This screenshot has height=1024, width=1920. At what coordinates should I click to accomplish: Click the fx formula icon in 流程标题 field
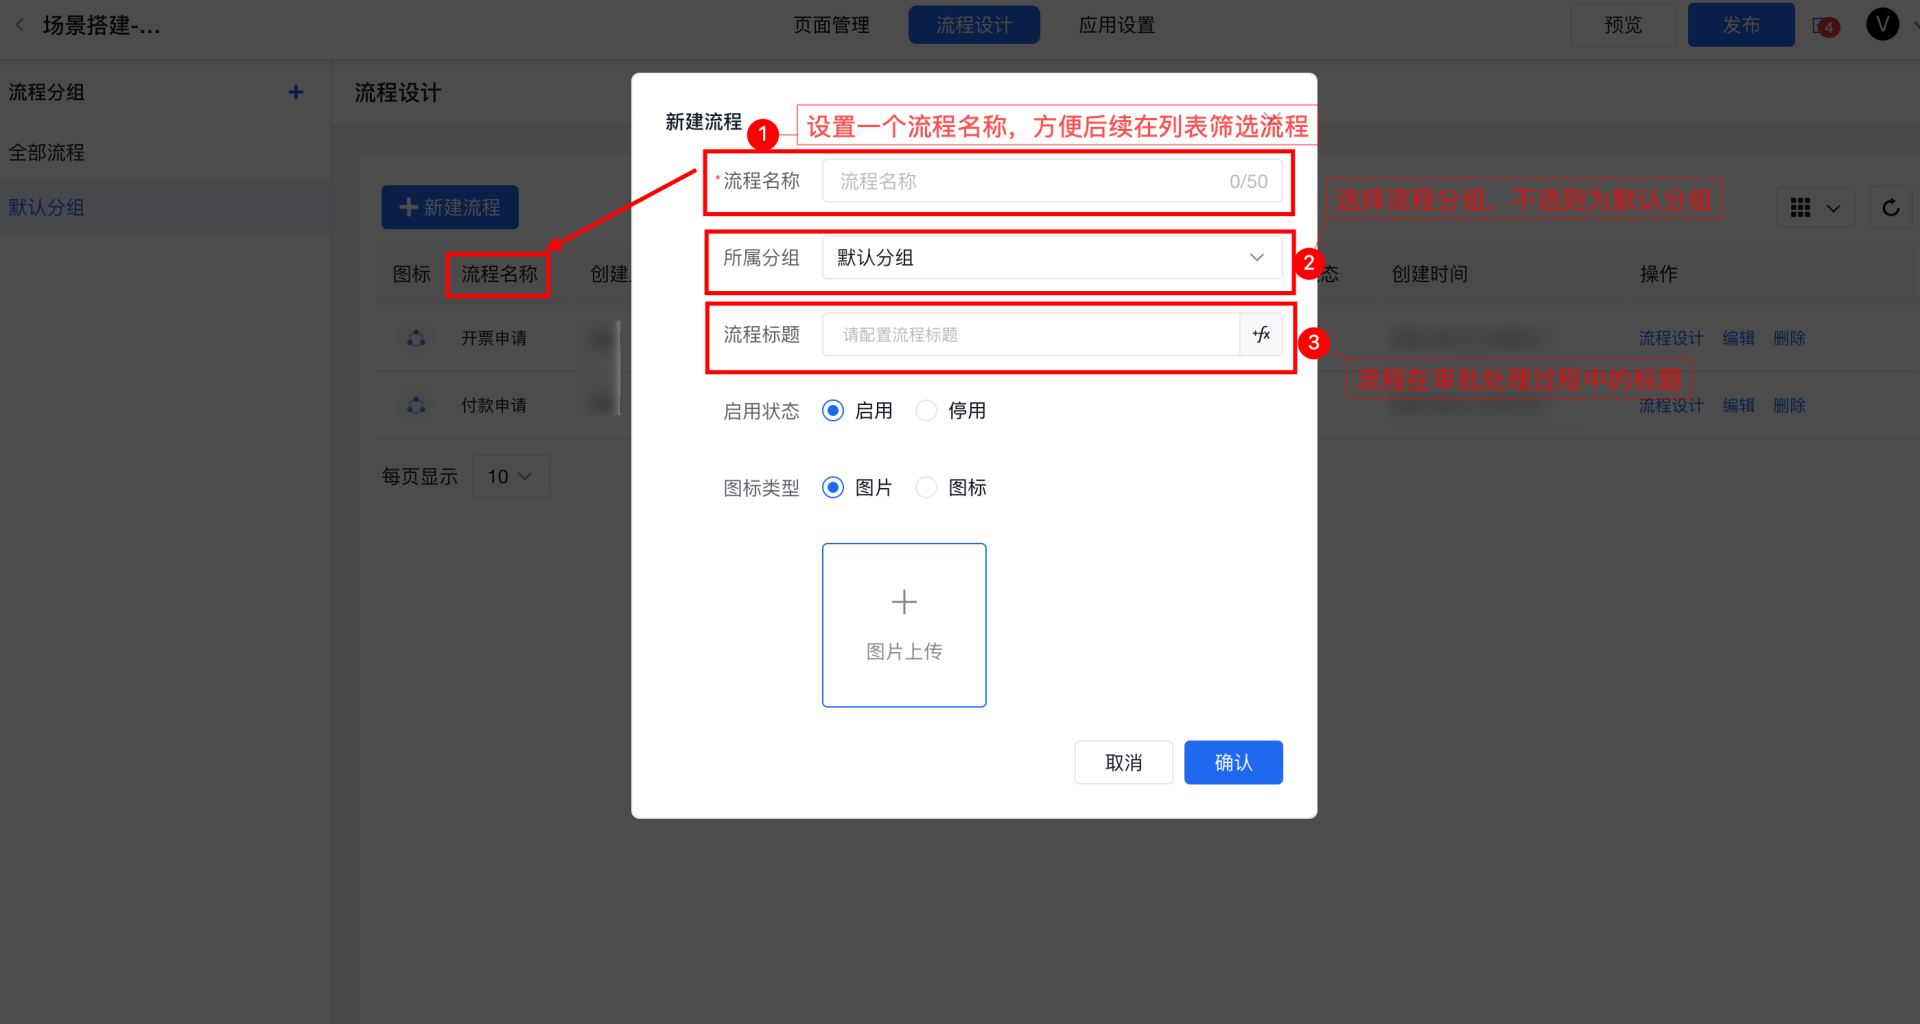[x=1261, y=334]
